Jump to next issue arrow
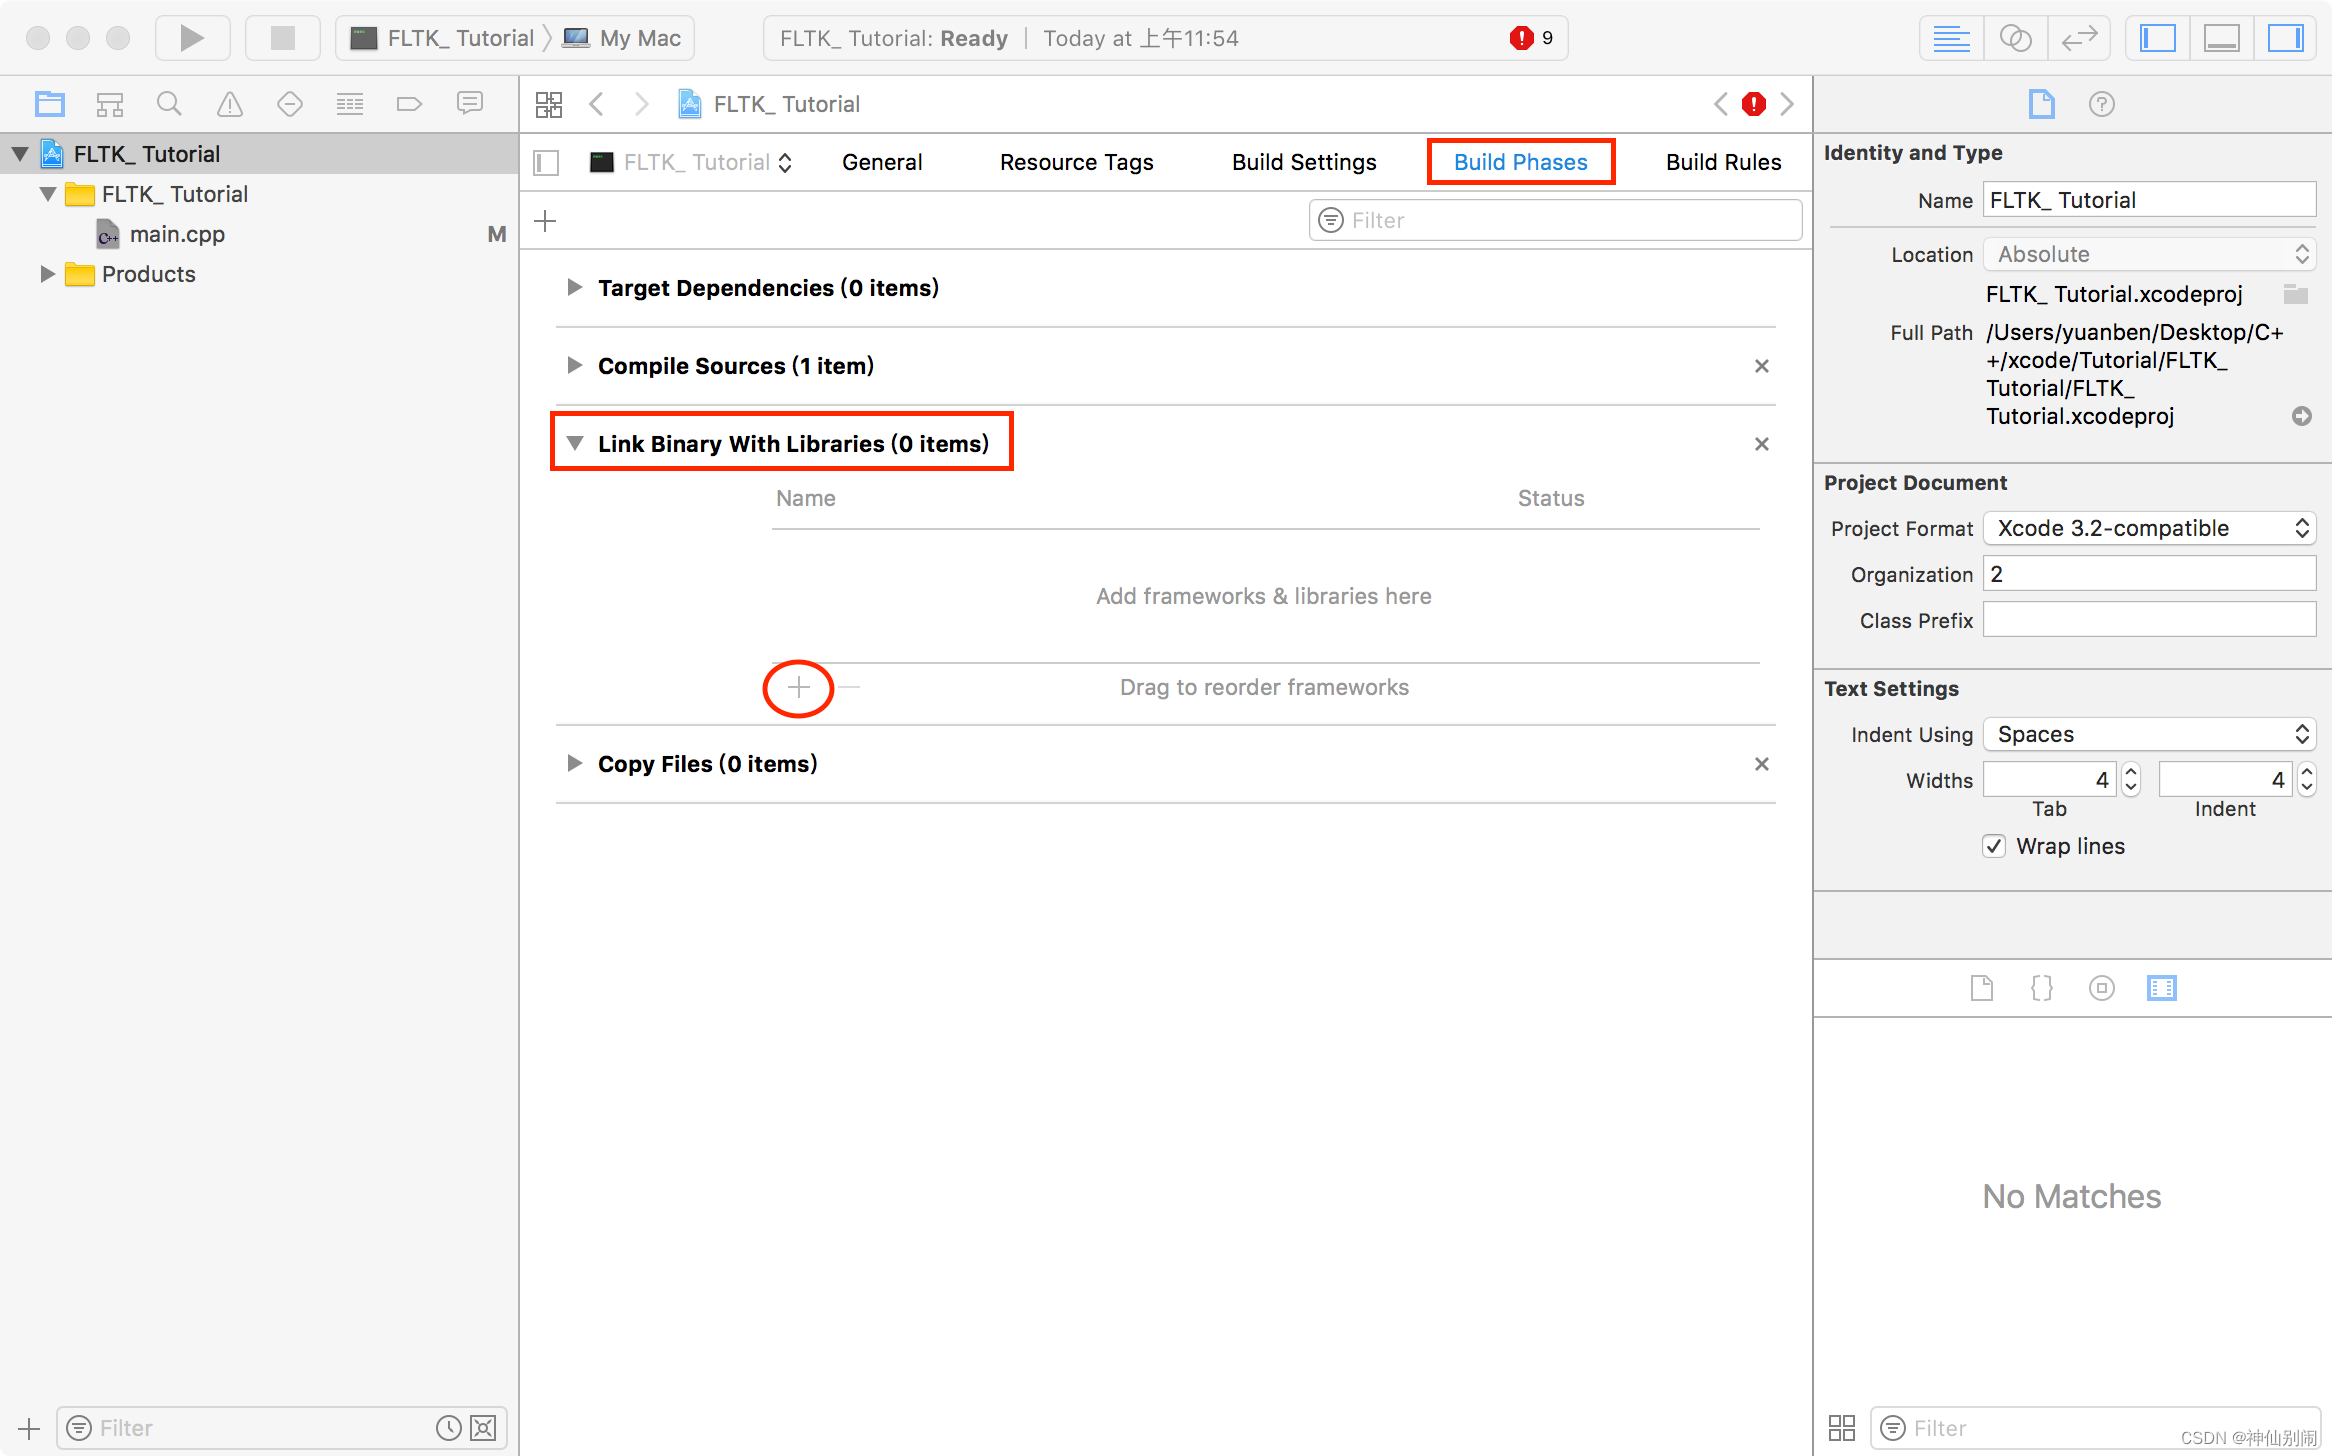Image resolution: width=2332 pixels, height=1456 pixels. coord(1787,104)
